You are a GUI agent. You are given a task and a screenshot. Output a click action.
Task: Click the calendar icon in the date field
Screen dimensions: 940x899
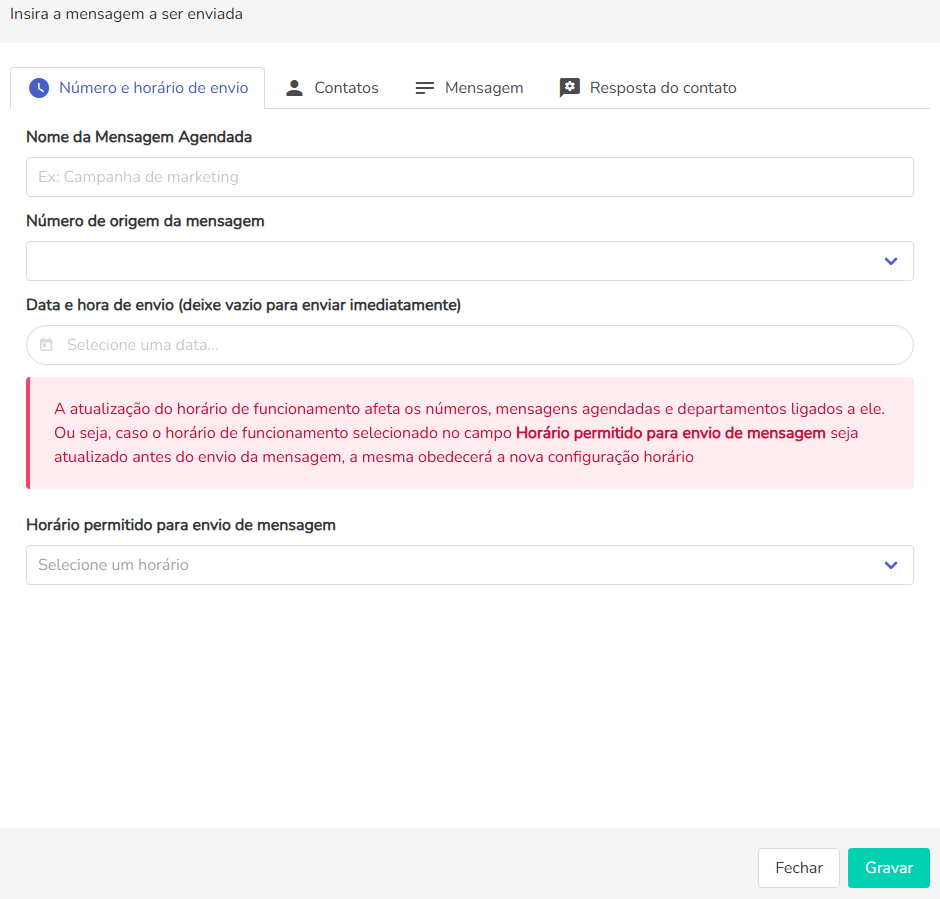pos(46,345)
